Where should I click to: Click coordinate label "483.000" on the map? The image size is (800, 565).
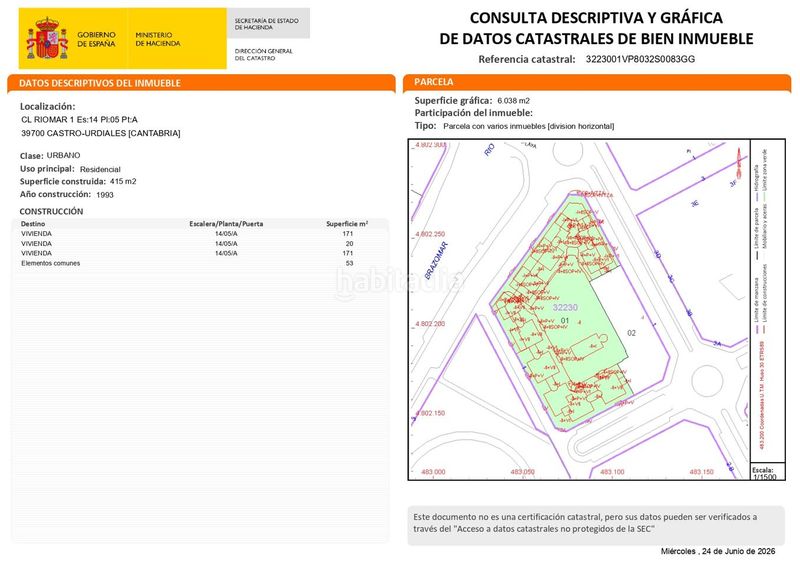click(433, 472)
